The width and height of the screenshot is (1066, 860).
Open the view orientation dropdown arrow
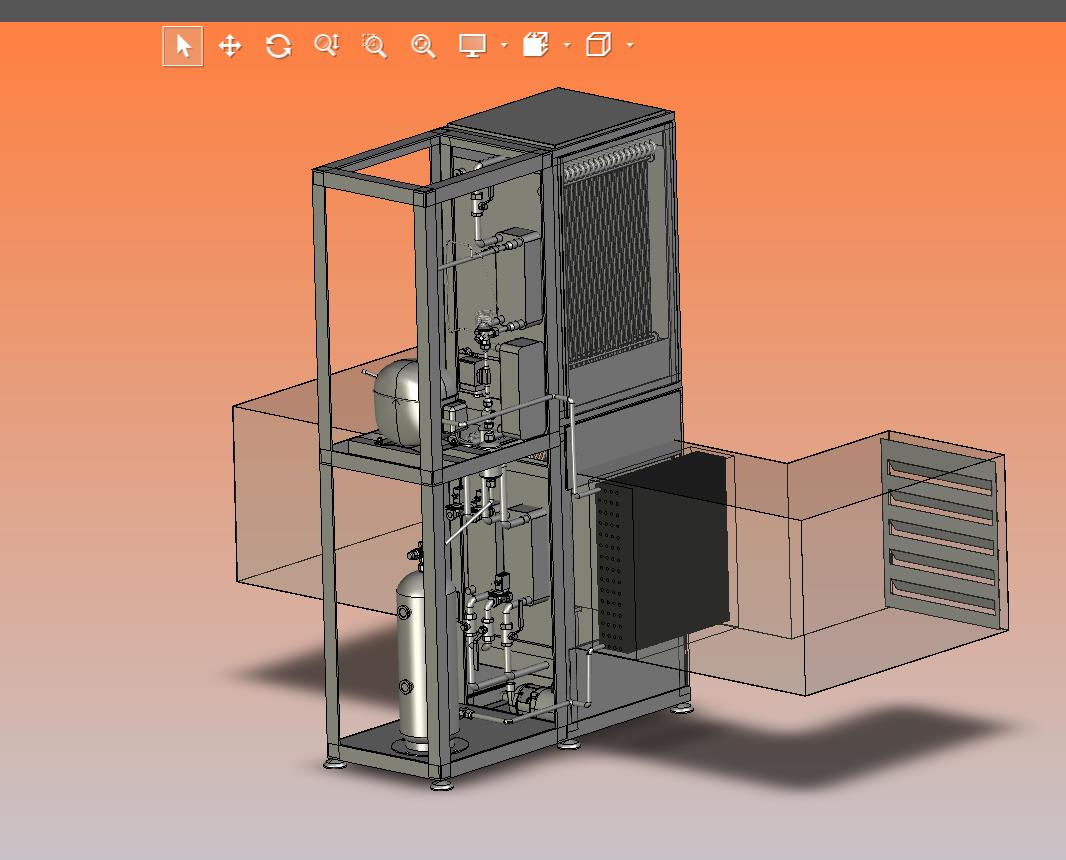(x=630, y=46)
